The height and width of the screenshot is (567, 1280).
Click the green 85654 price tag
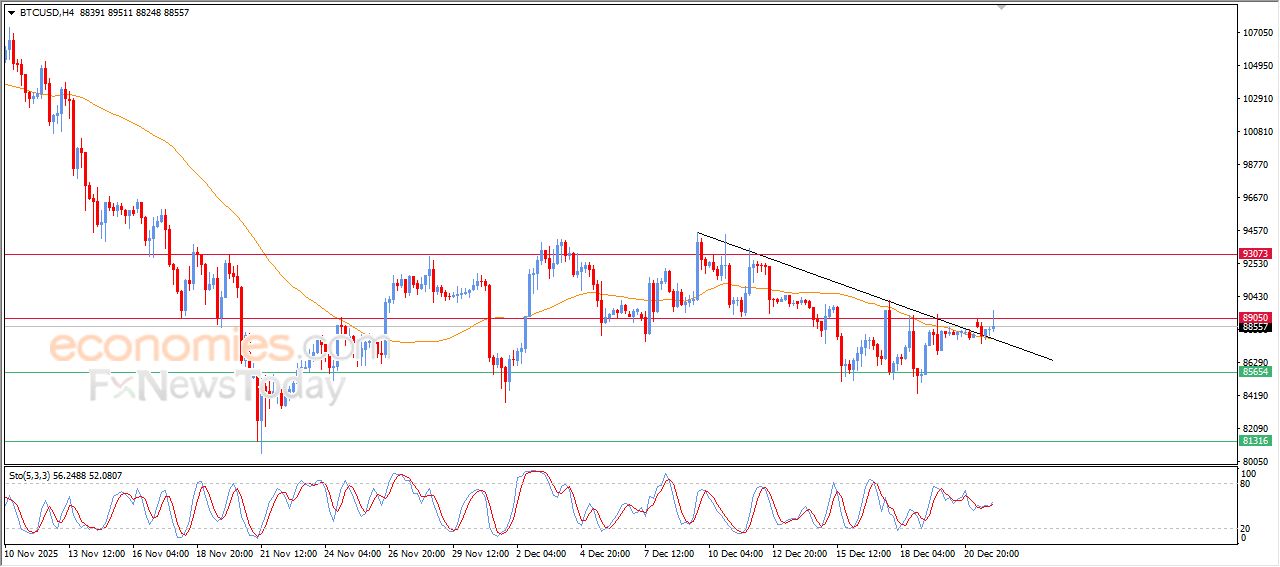coord(1254,372)
